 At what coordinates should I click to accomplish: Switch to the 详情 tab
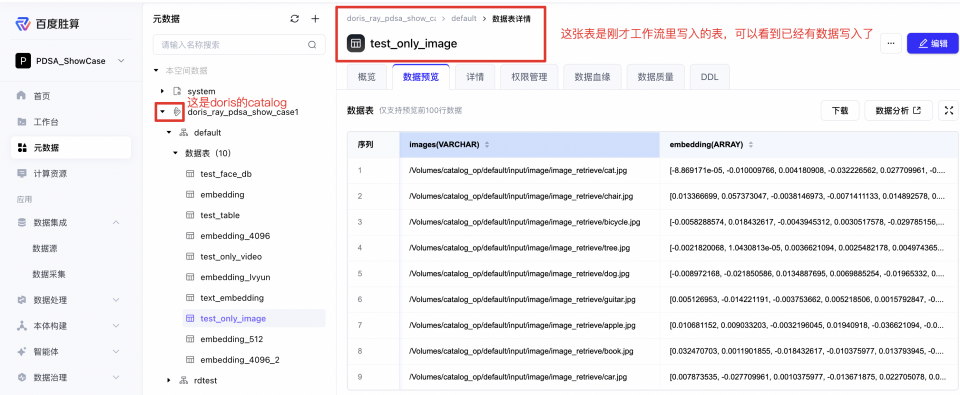click(475, 77)
